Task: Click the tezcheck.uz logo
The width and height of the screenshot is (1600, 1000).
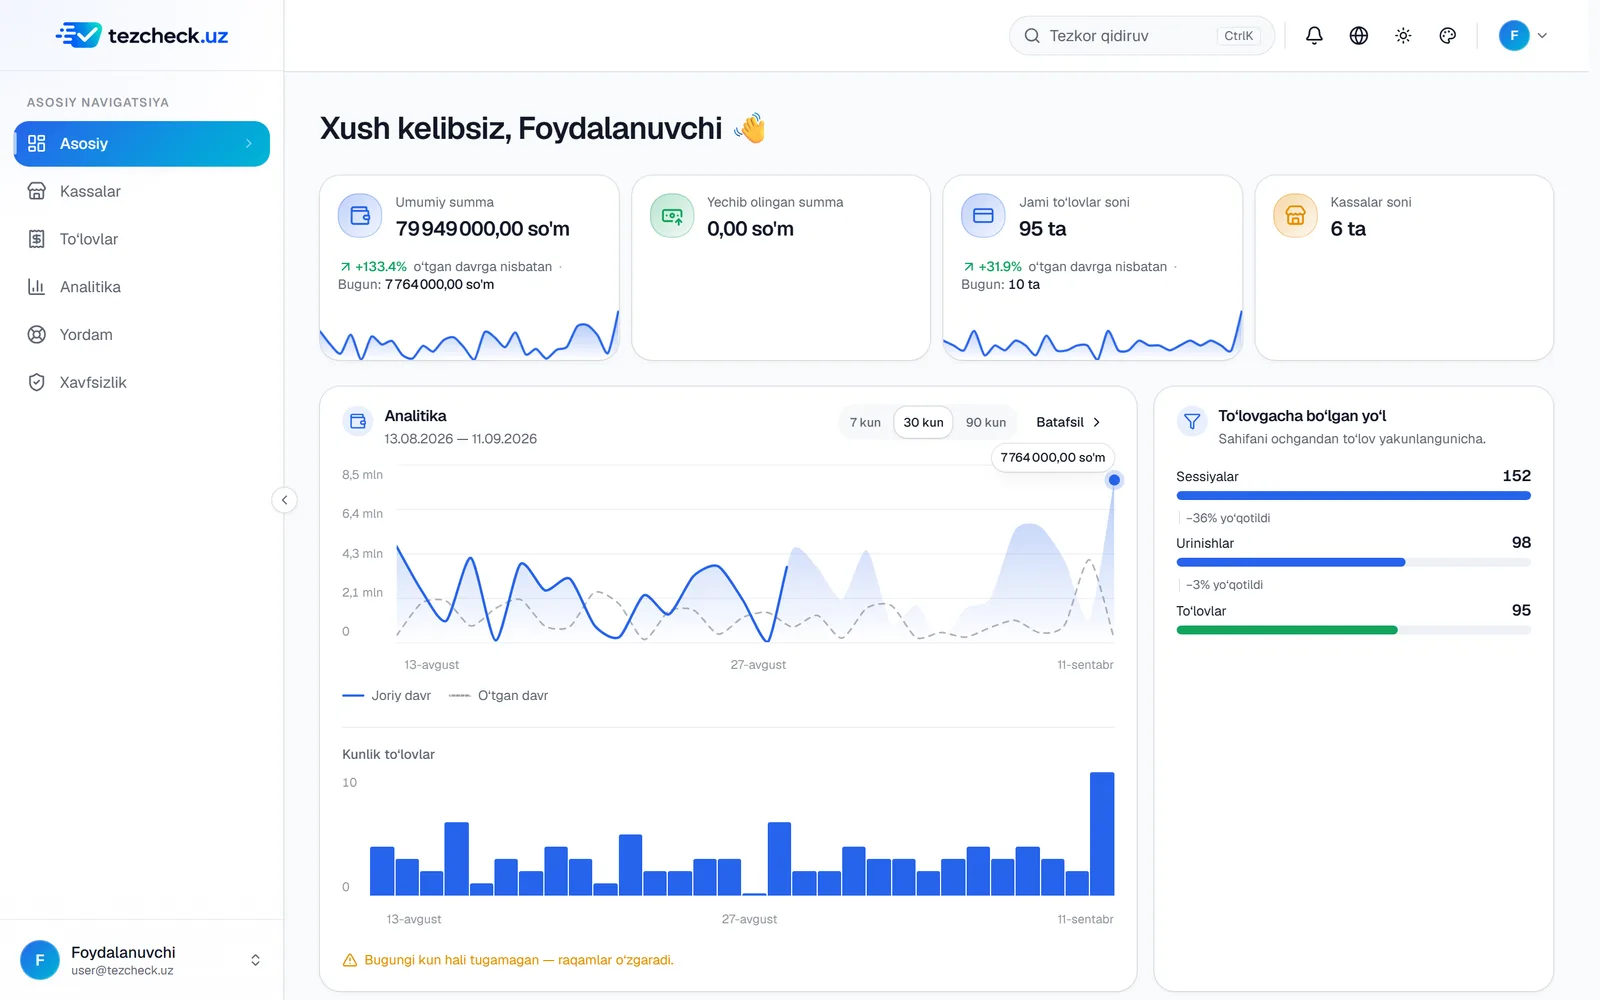Action: 142,36
